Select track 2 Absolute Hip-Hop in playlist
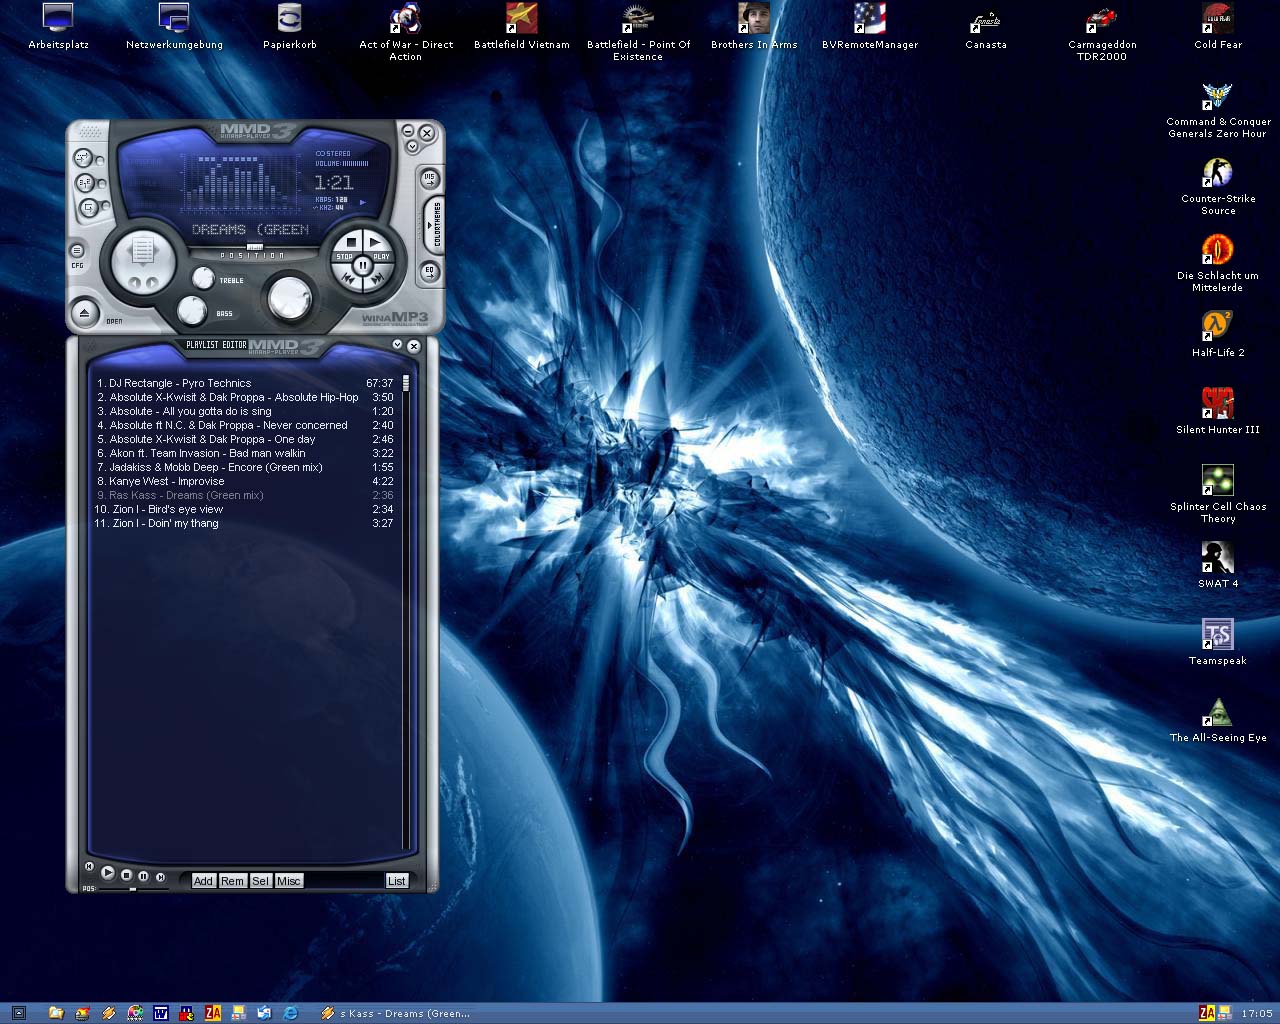Screen dimensions: 1280x1024 pos(245,397)
